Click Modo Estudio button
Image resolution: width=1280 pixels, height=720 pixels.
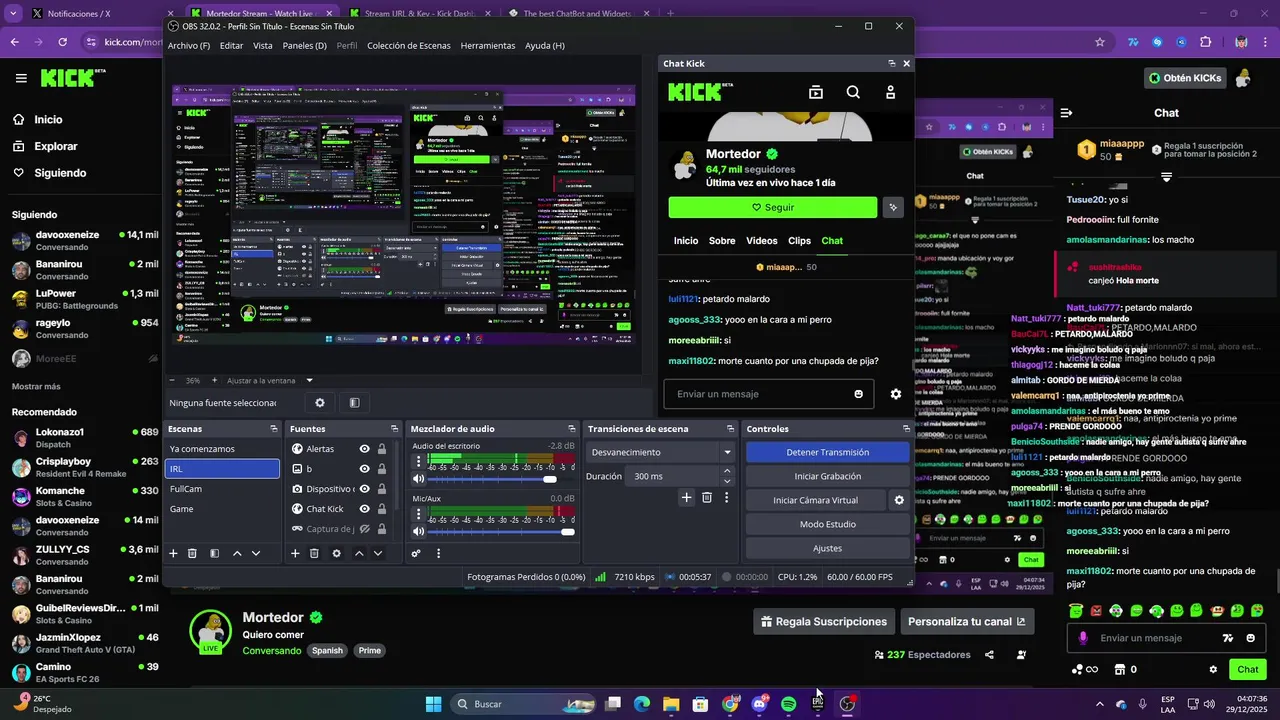coord(827,524)
